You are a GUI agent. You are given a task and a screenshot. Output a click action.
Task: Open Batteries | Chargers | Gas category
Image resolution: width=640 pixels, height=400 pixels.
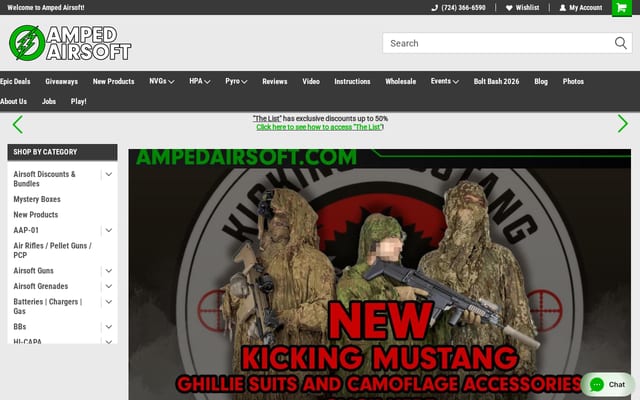(x=47, y=306)
